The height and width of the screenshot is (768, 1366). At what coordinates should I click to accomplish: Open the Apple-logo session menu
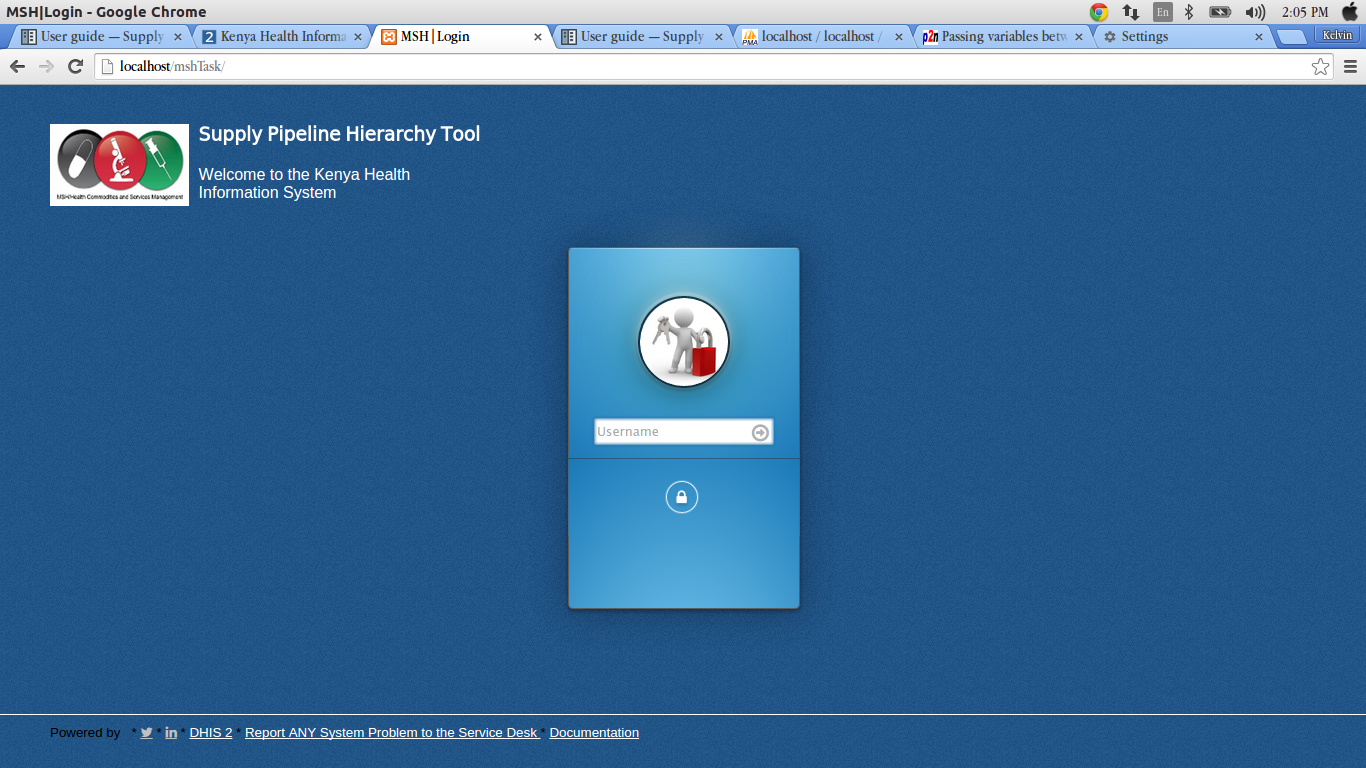click(1350, 12)
